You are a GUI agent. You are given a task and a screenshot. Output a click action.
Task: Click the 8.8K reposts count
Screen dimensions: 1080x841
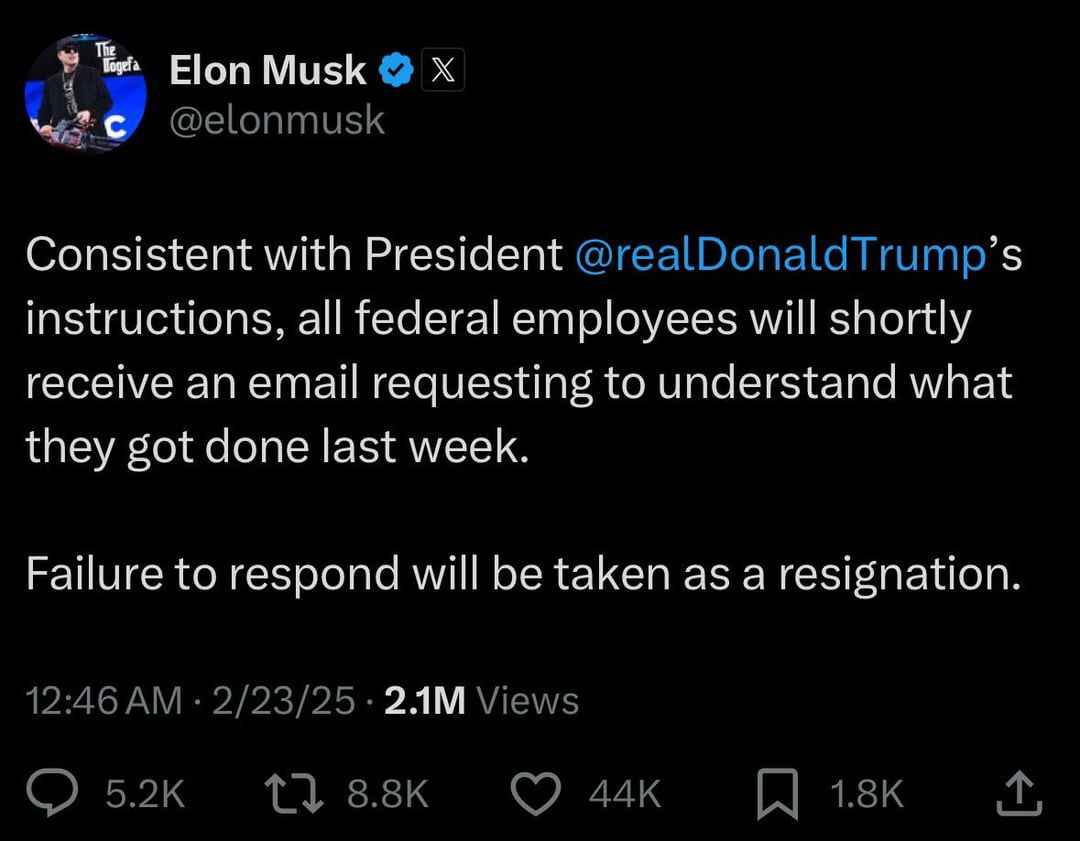(x=388, y=793)
